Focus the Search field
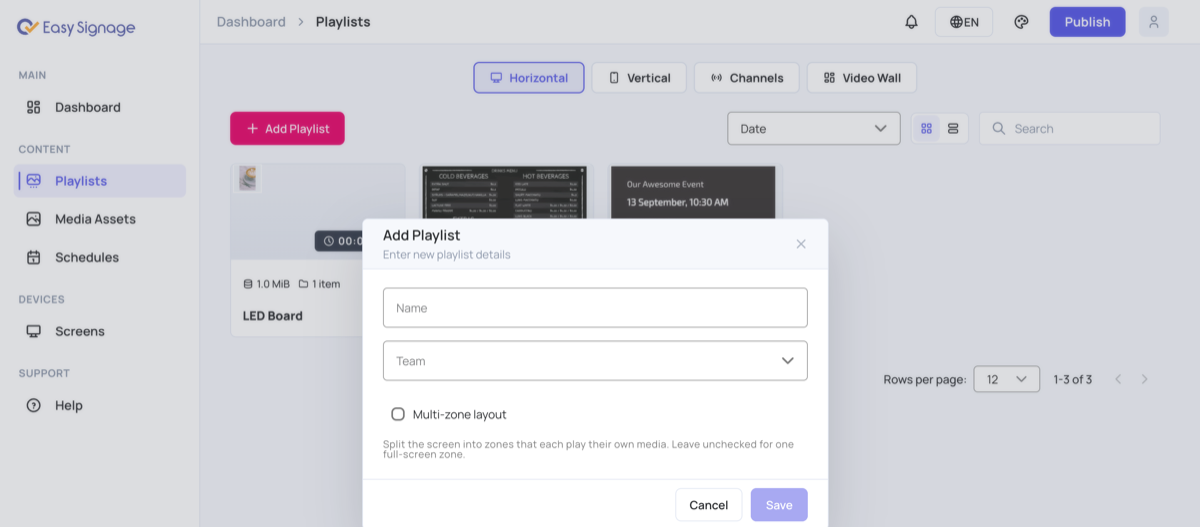 pyautogui.click(x=1069, y=128)
